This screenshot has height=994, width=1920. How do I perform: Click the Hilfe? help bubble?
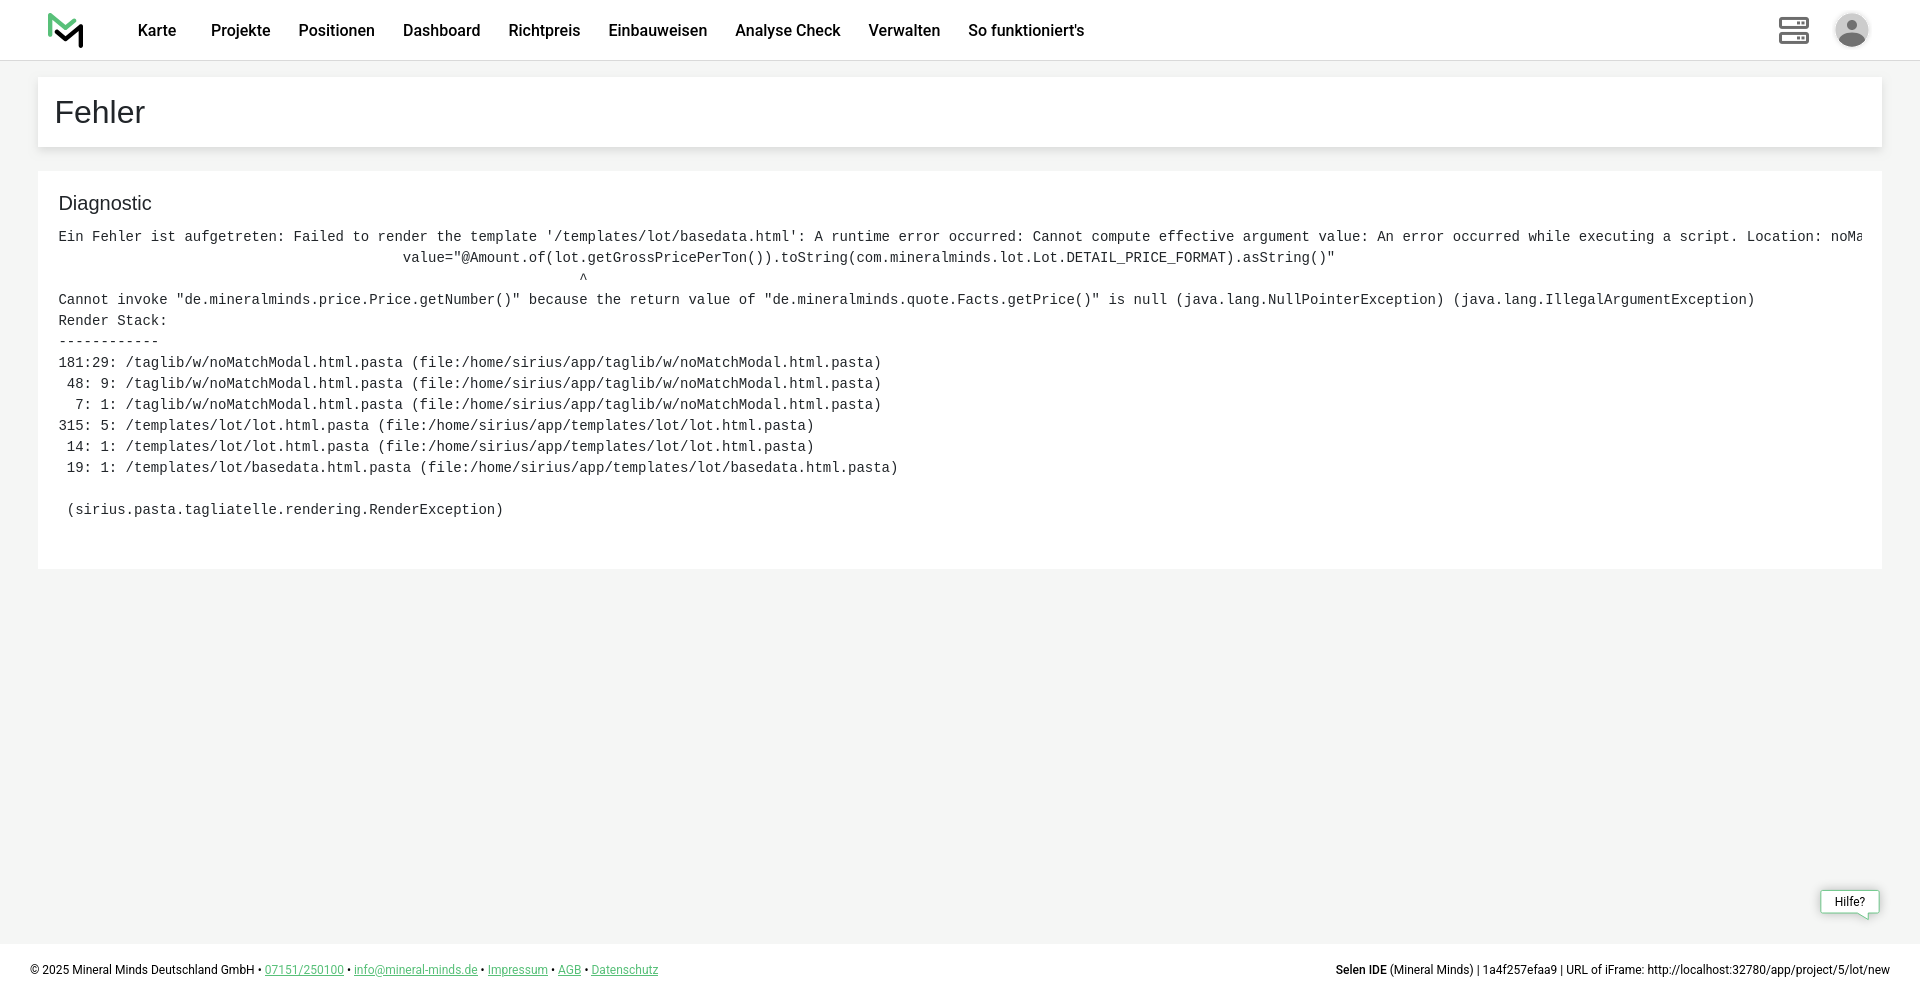coord(1849,902)
